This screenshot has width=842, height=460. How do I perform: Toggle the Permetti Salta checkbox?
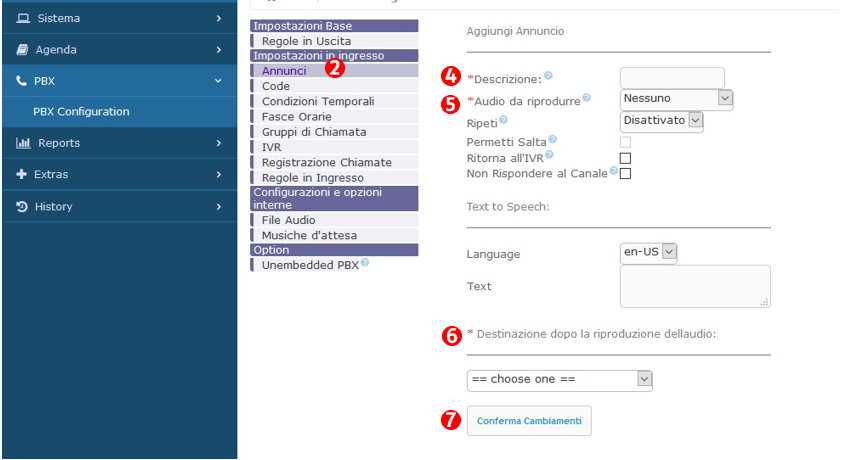coord(625,143)
